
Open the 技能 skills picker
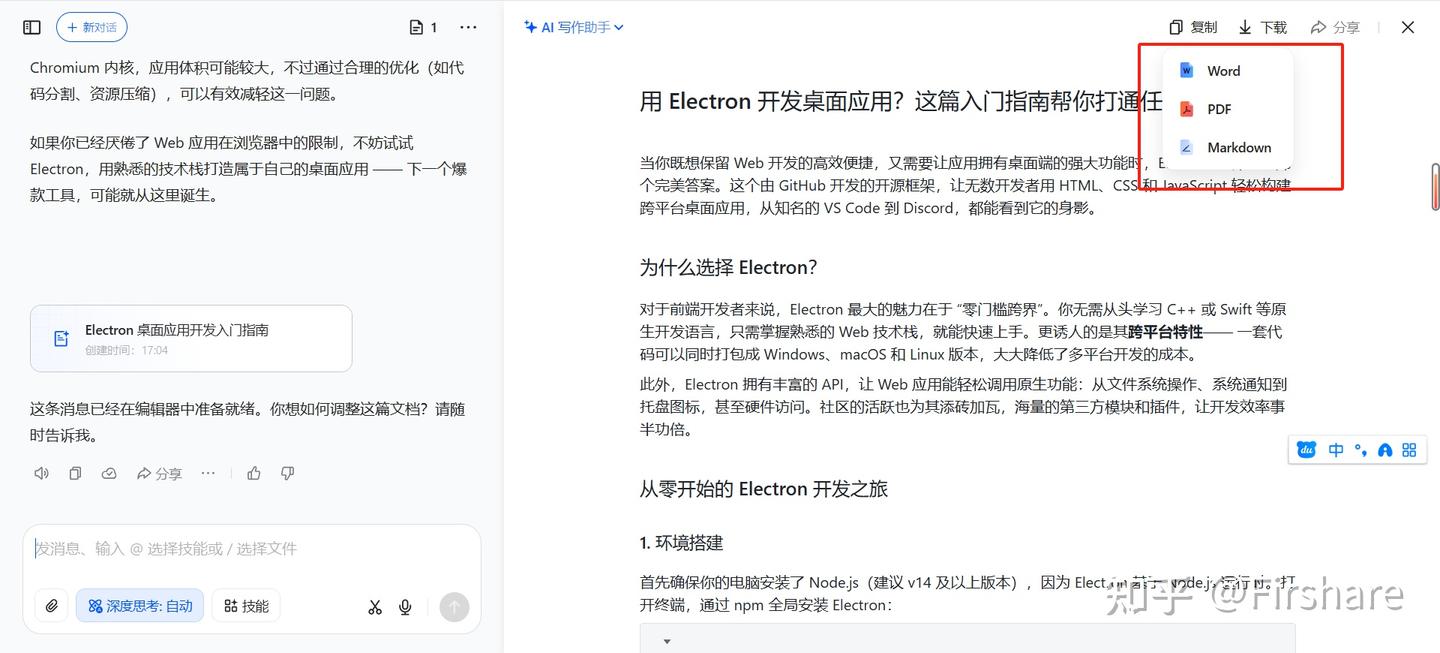point(246,606)
